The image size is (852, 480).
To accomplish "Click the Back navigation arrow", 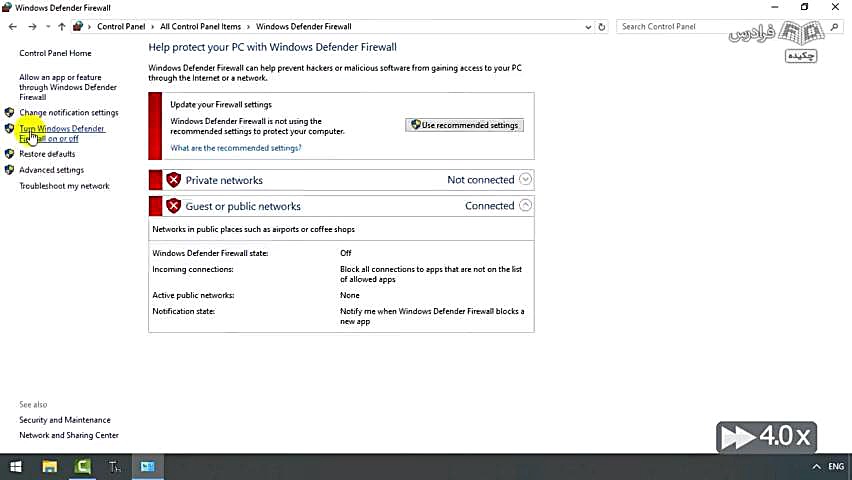I will tap(12, 27).
